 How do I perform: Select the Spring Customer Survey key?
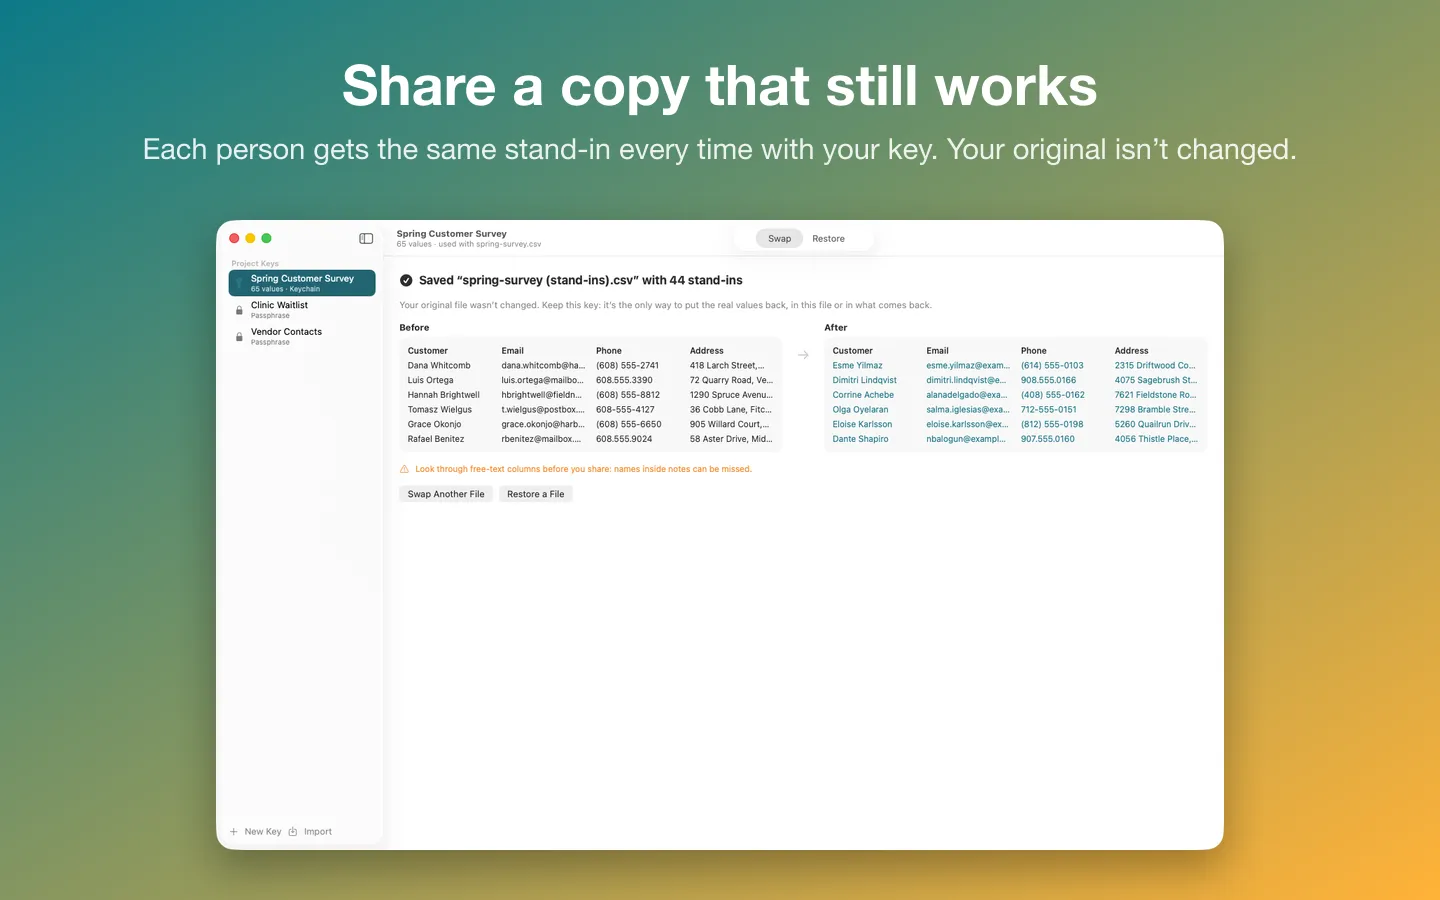[302, 283]
